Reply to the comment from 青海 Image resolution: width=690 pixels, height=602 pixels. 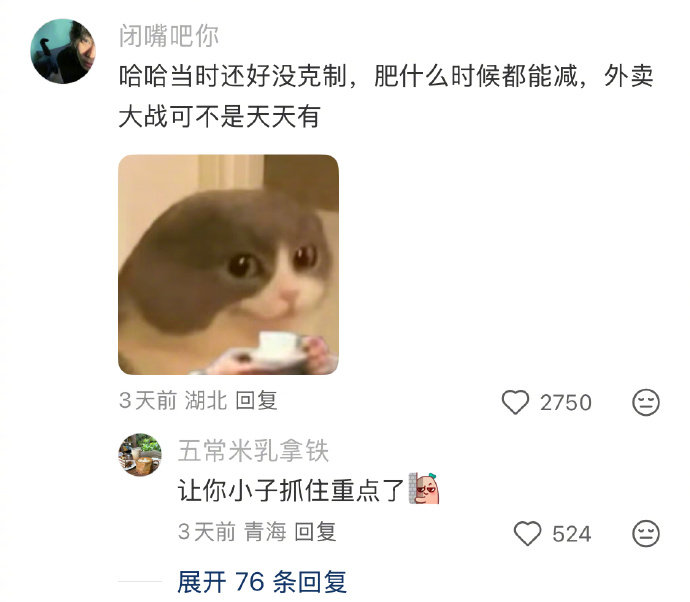(315, 531)
